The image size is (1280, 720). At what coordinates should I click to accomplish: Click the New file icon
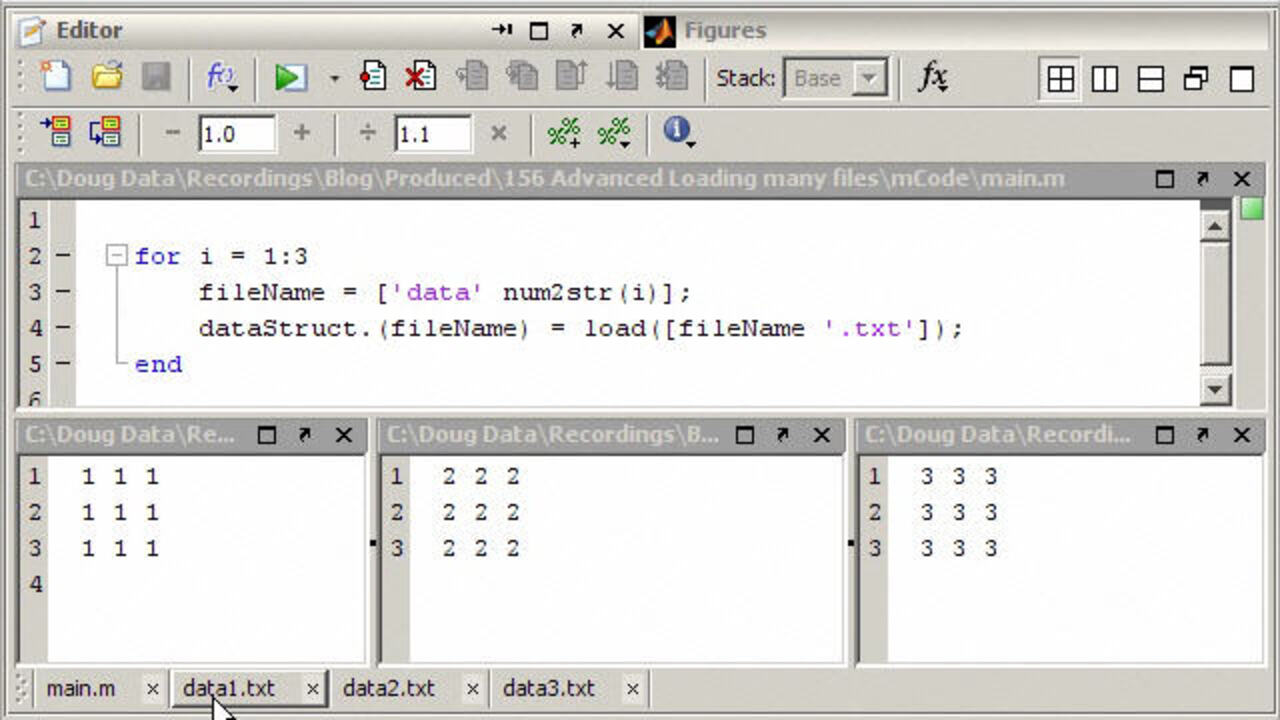pyautogui.click(x=55, y=77)
